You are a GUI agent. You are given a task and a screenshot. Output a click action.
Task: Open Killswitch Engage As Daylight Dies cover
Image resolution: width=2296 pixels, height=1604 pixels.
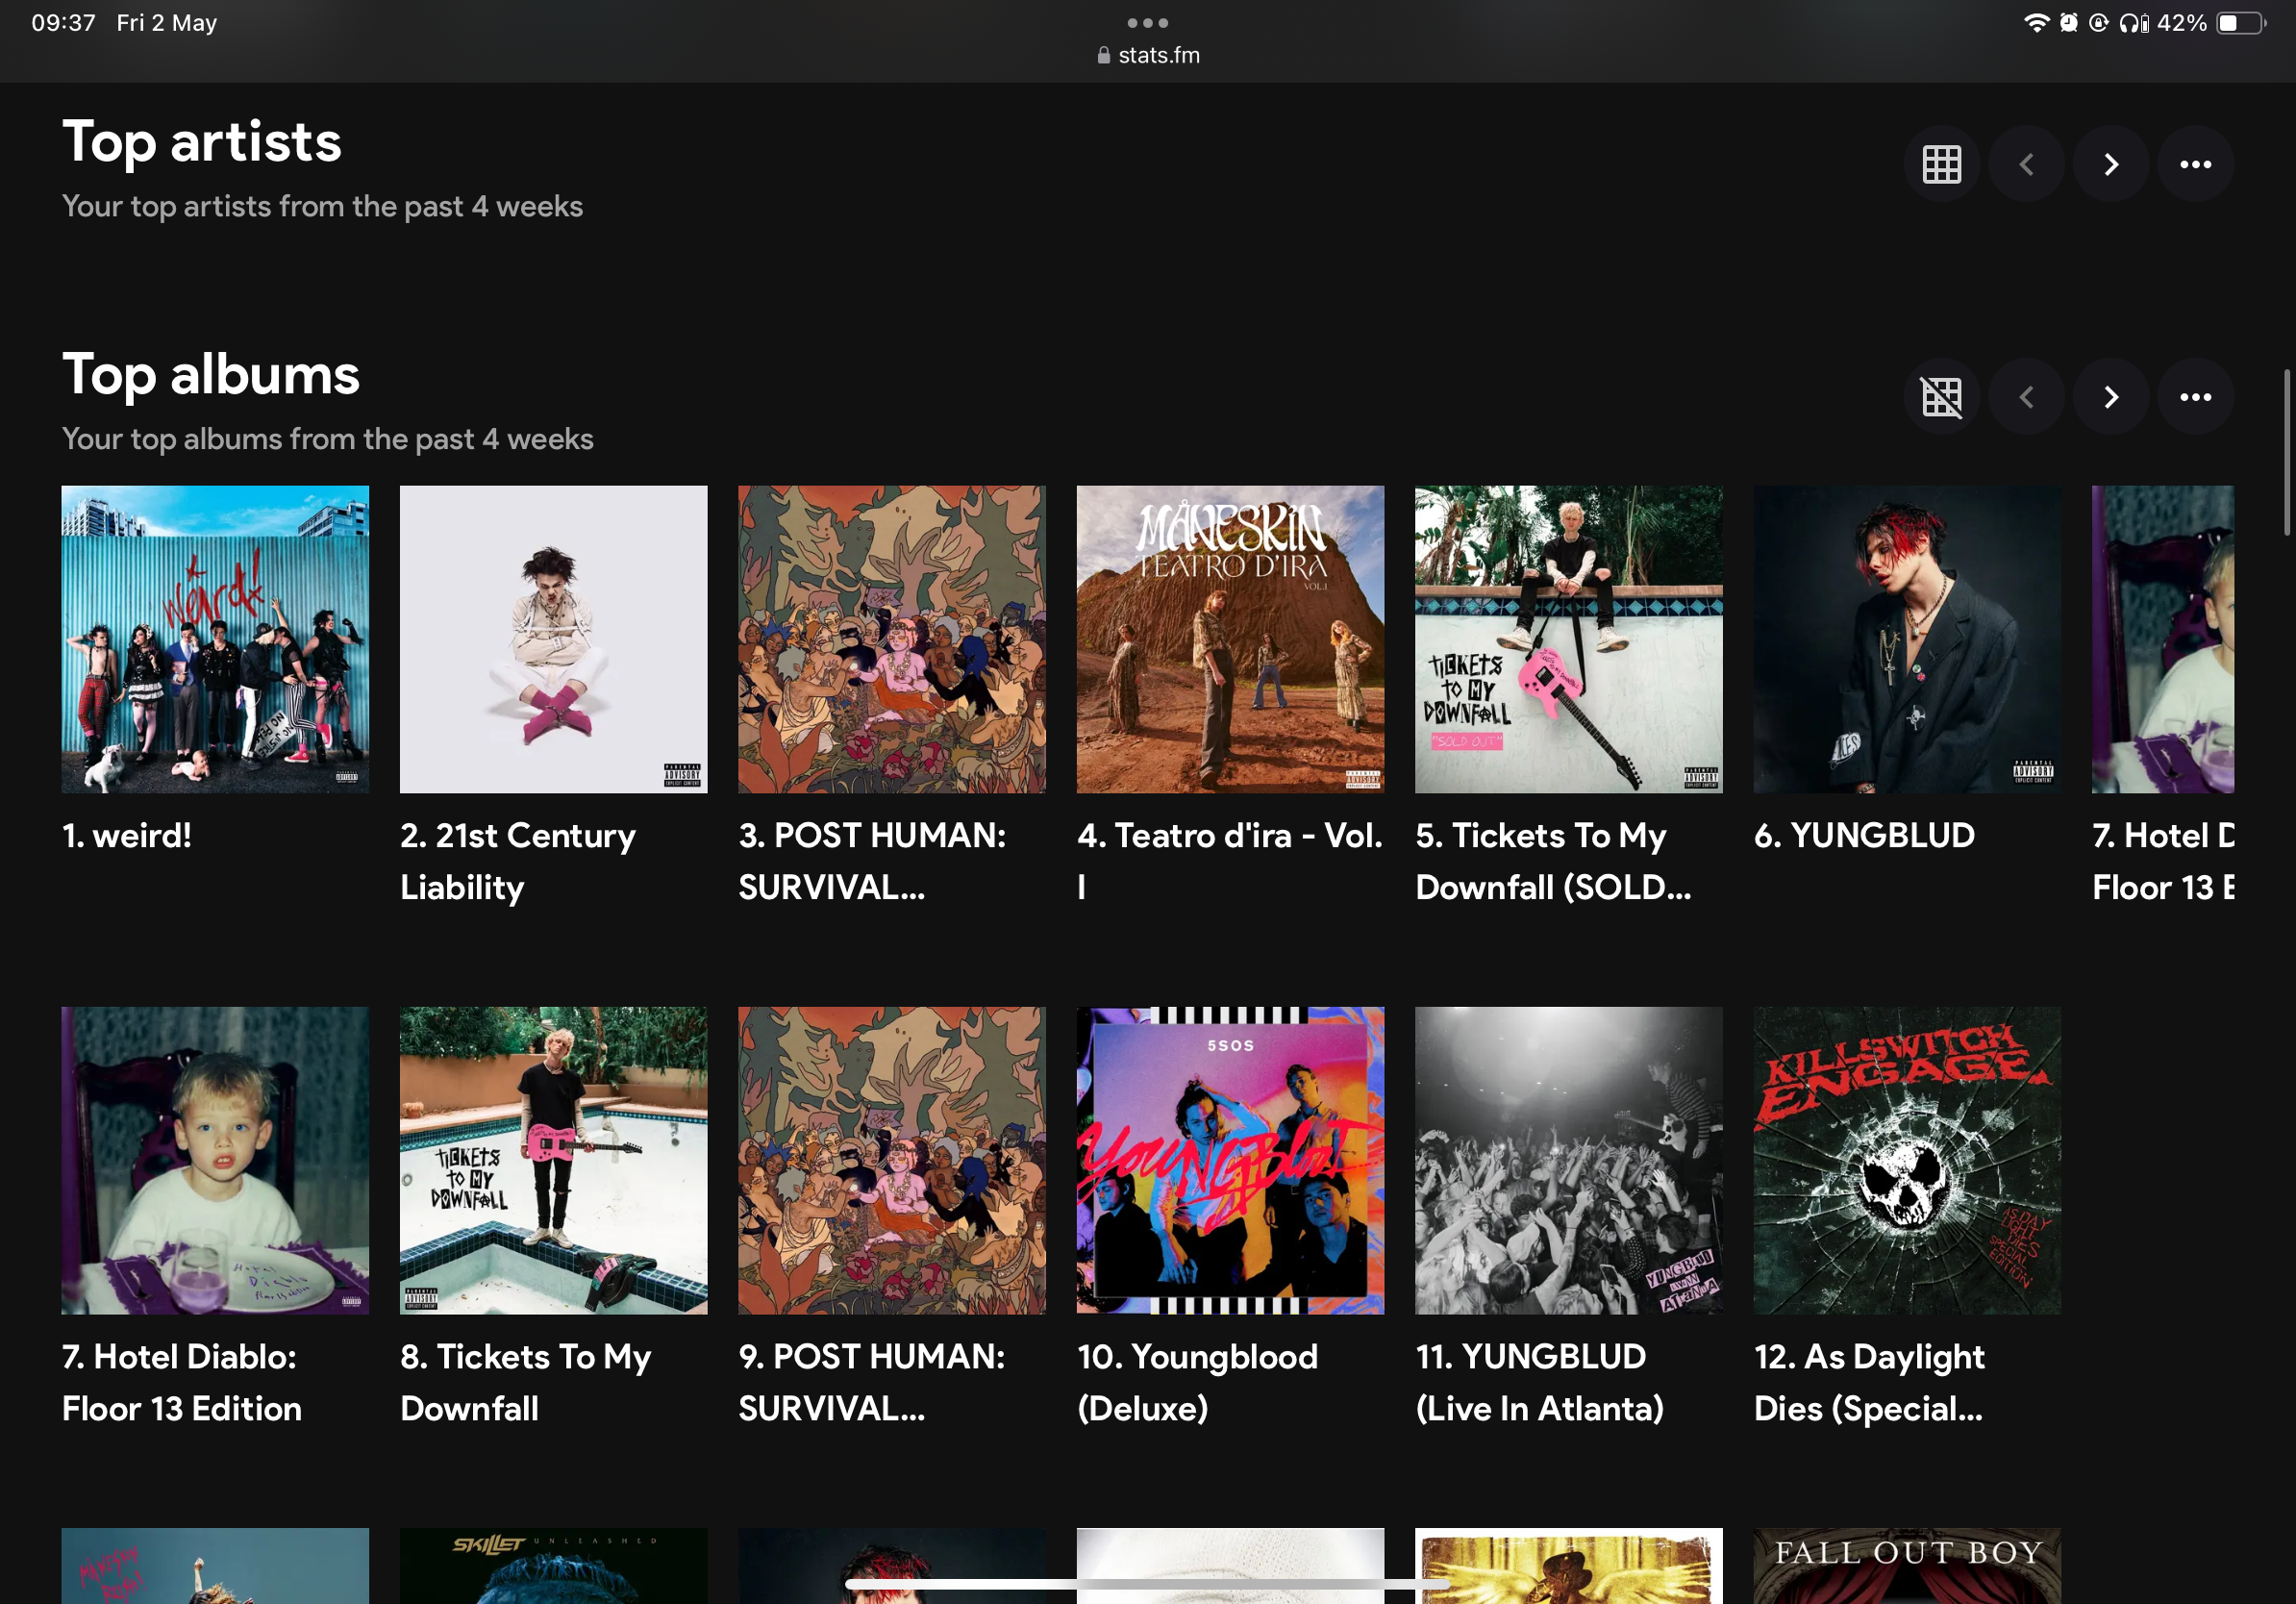pyautogui.click(x=1907, y=1160)
